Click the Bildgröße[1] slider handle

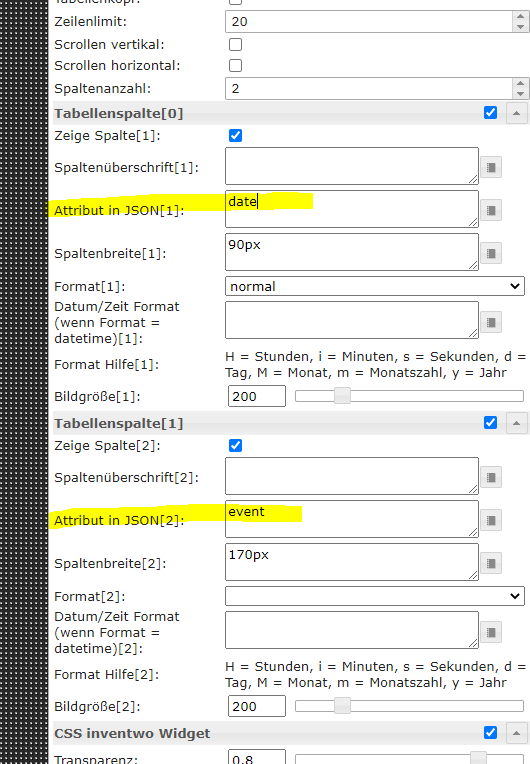(x=342, y=396)
